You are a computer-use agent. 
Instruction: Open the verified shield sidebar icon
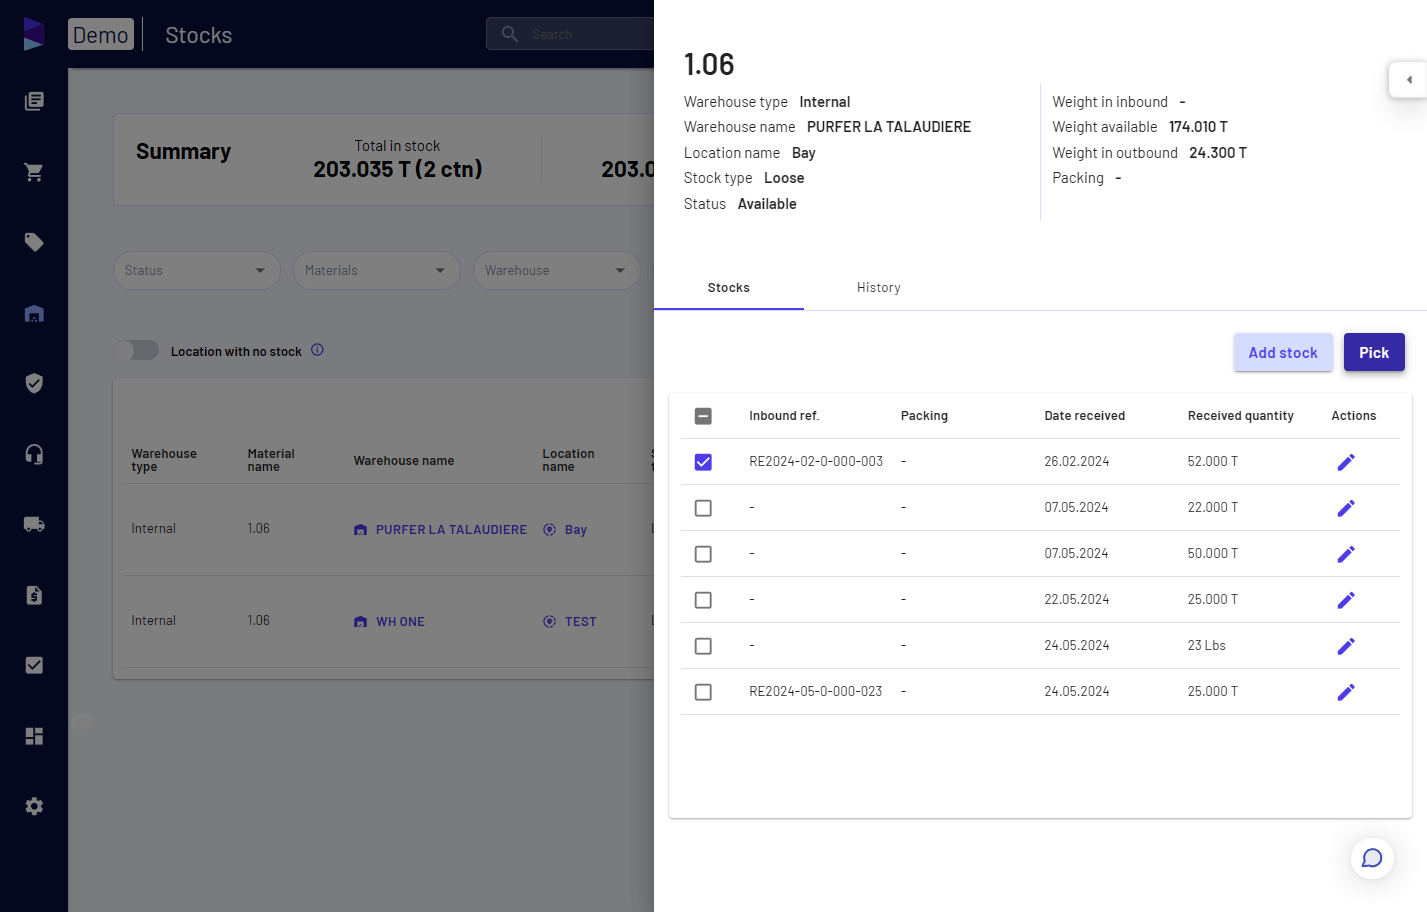34,383
